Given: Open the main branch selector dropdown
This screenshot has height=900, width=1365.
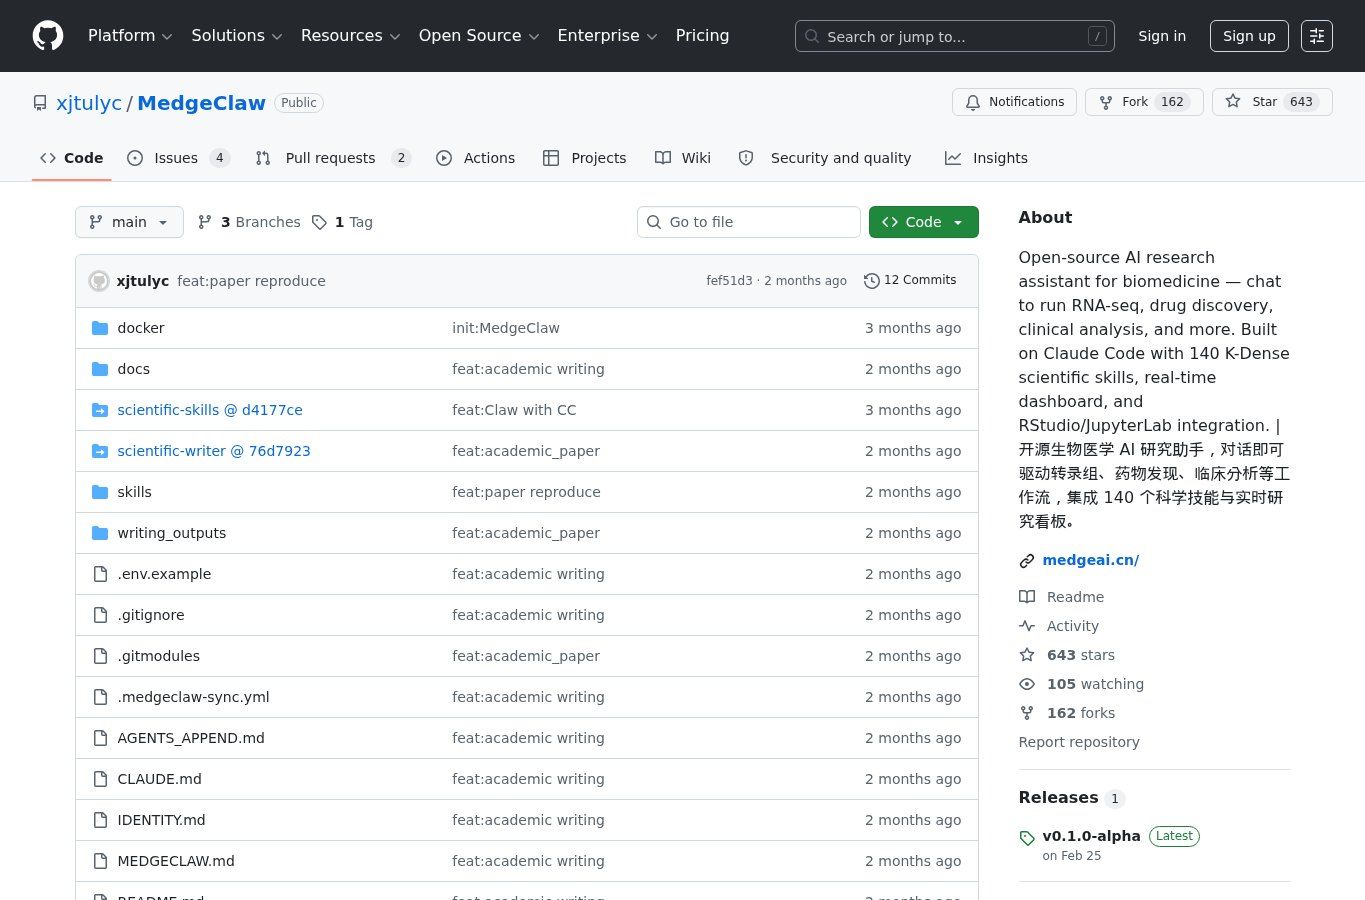Looking at the screenshot, I should click(129, 222).
